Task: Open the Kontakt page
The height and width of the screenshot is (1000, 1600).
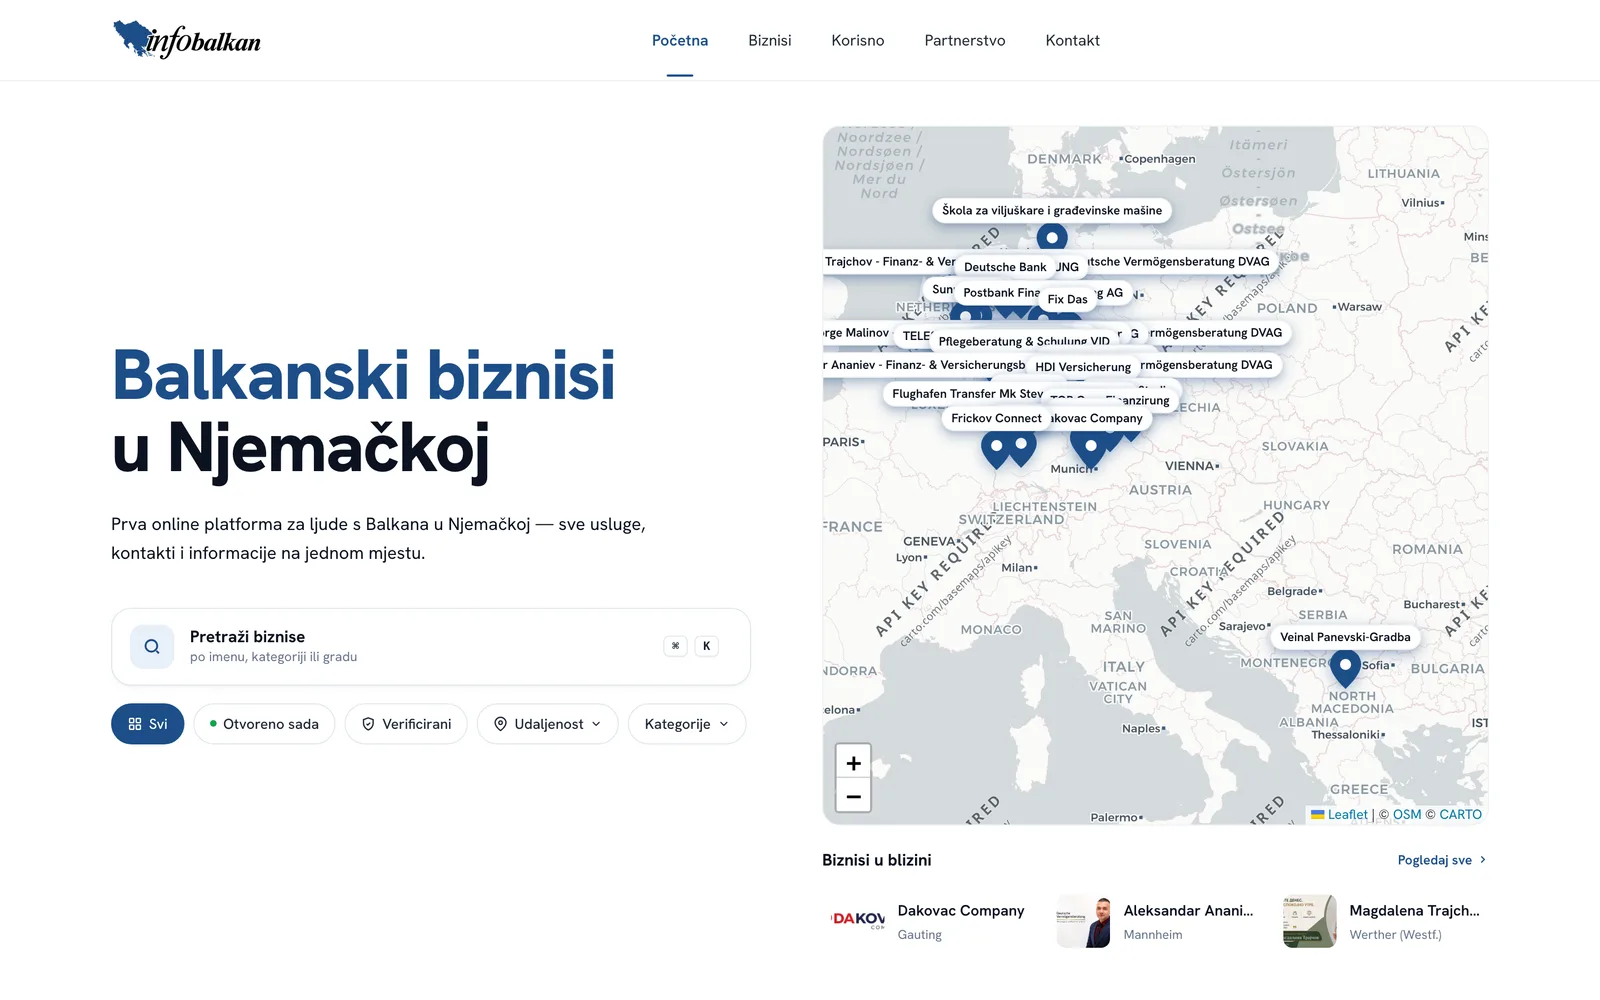Action: pos(1073,40)
